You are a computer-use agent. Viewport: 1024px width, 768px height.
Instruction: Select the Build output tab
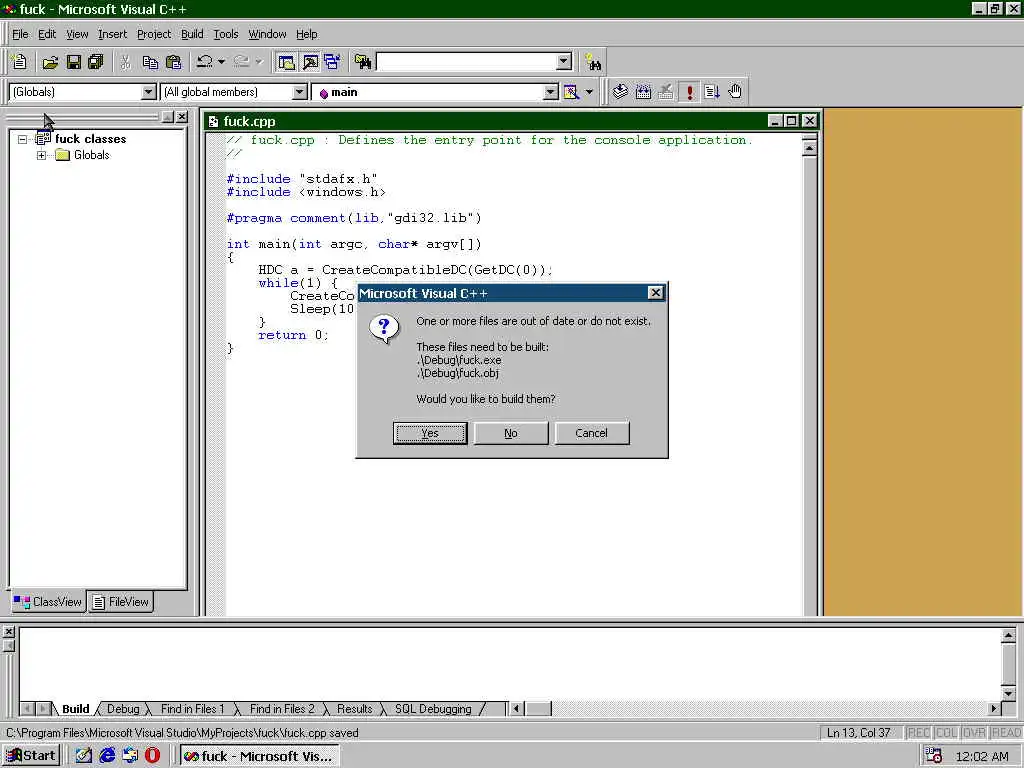pos(76,709)
